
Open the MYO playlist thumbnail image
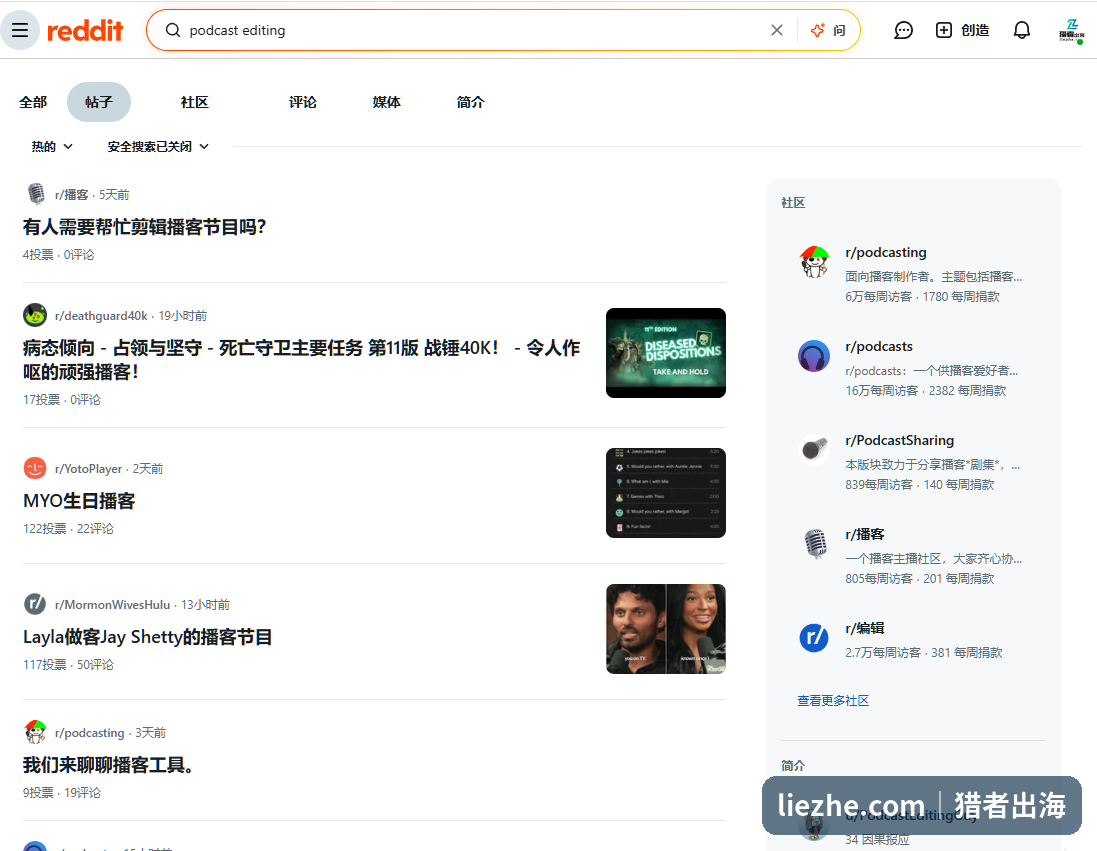pos(665,493)
